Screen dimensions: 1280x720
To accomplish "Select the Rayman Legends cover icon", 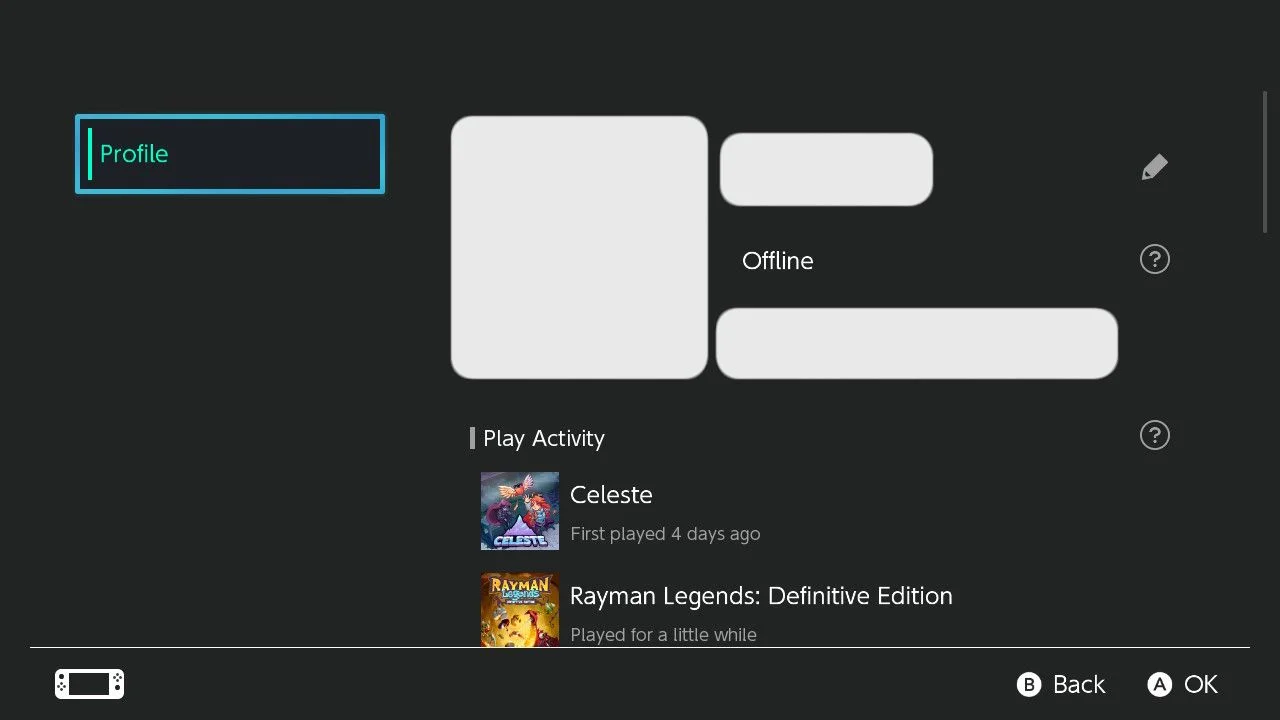I will [519, 609].
